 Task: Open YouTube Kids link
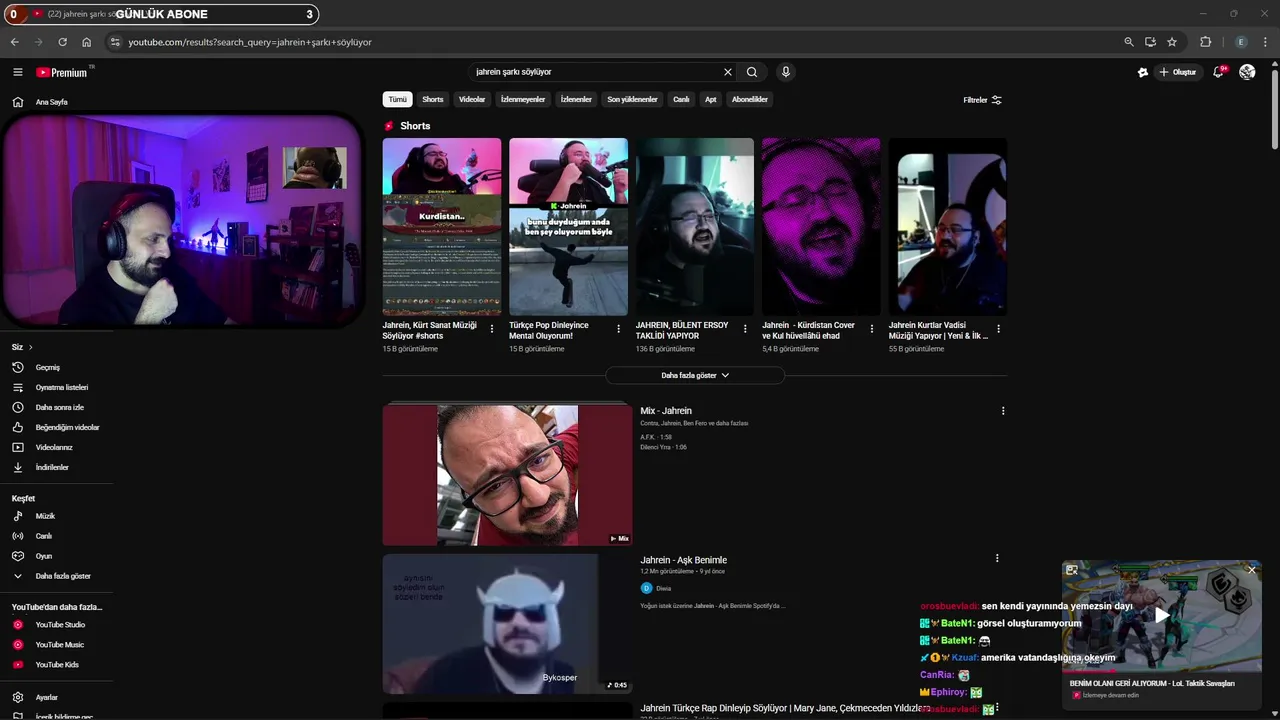pyautogui.click(x=56, y=665)
